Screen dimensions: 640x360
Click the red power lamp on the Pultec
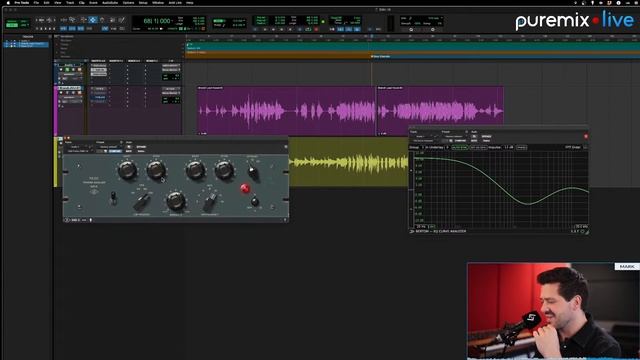click(244, 189)
